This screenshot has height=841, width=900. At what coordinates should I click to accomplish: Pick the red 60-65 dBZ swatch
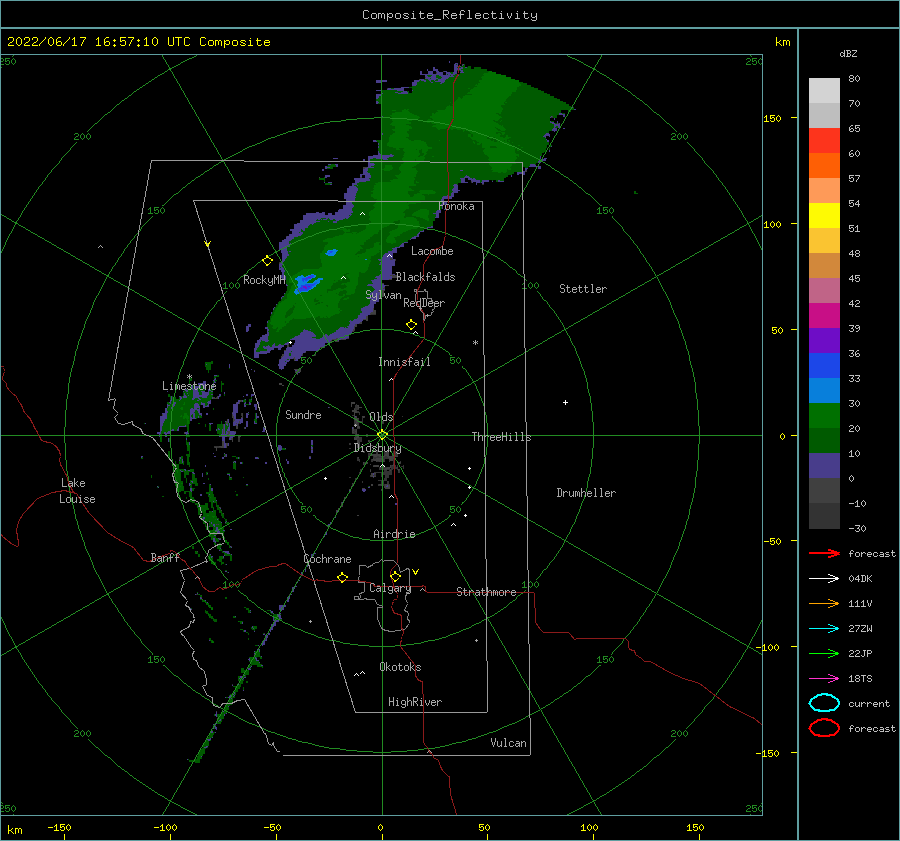click(824, 141)
